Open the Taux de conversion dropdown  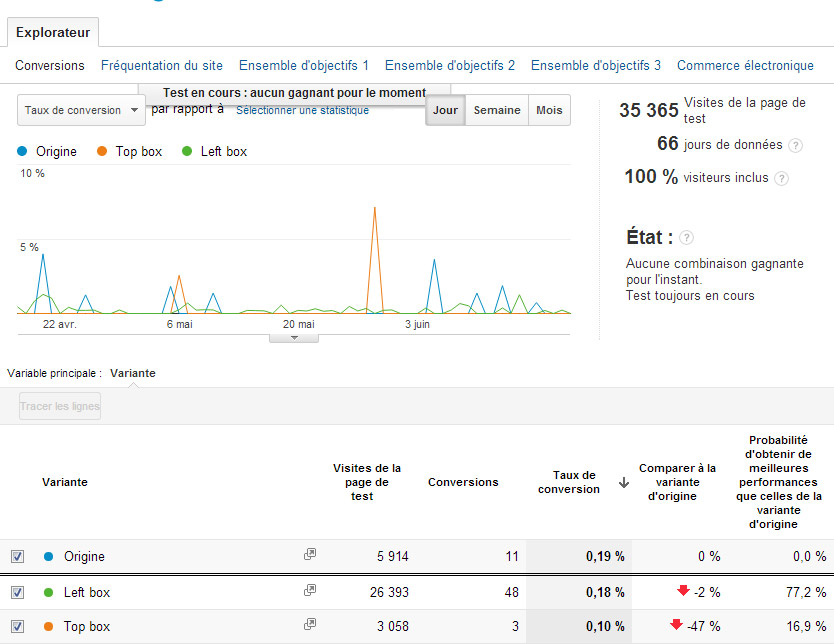pyautogui.click(x=81, y=110)
